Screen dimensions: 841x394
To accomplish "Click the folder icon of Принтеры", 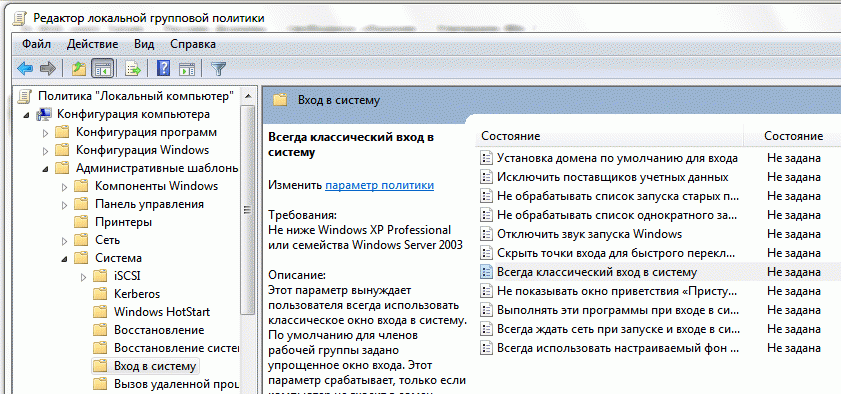I will click(x=81, y=221).
